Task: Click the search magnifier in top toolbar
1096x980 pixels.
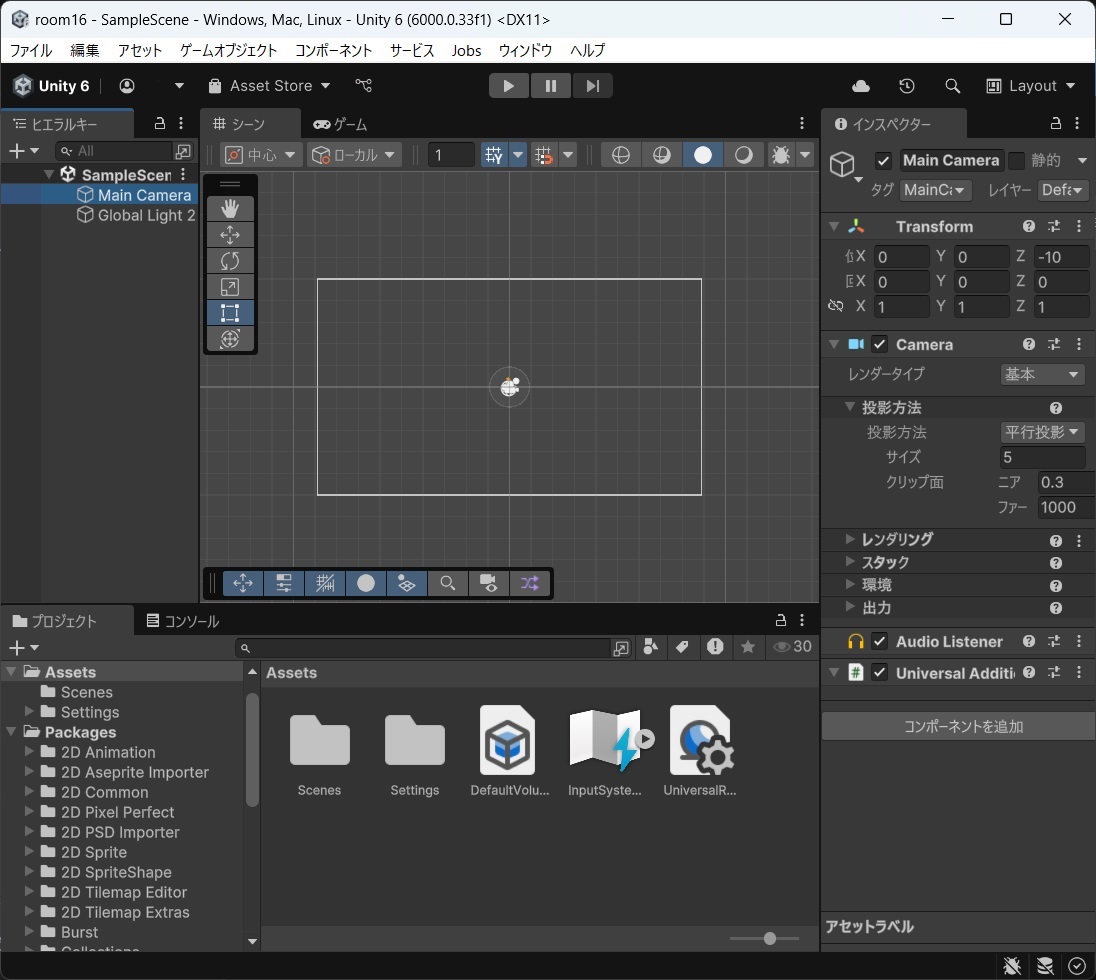Action: 953,86
